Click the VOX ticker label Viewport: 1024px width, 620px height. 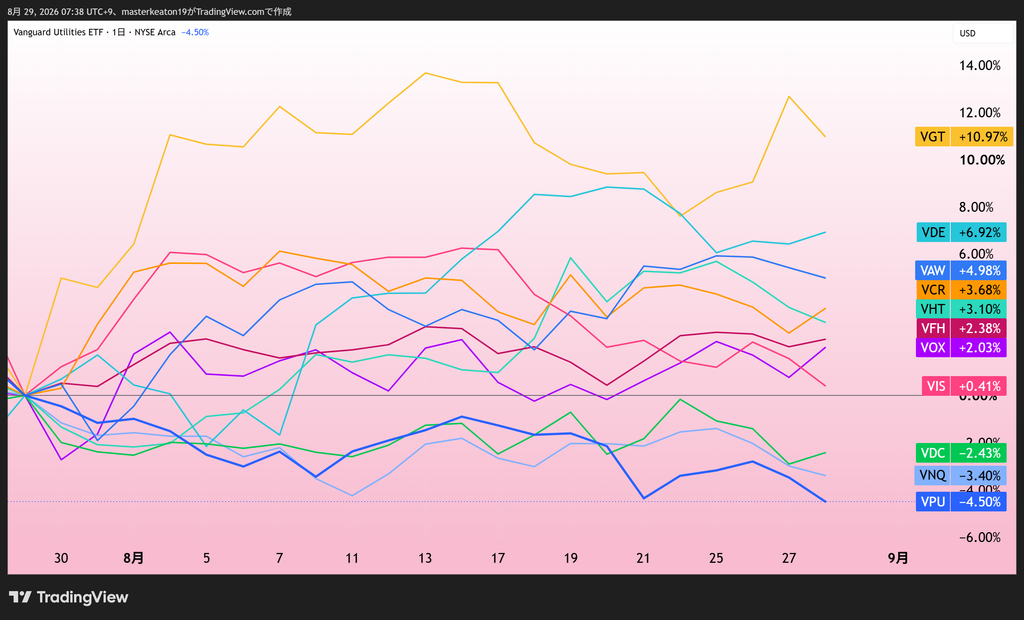tap(933, 348)
